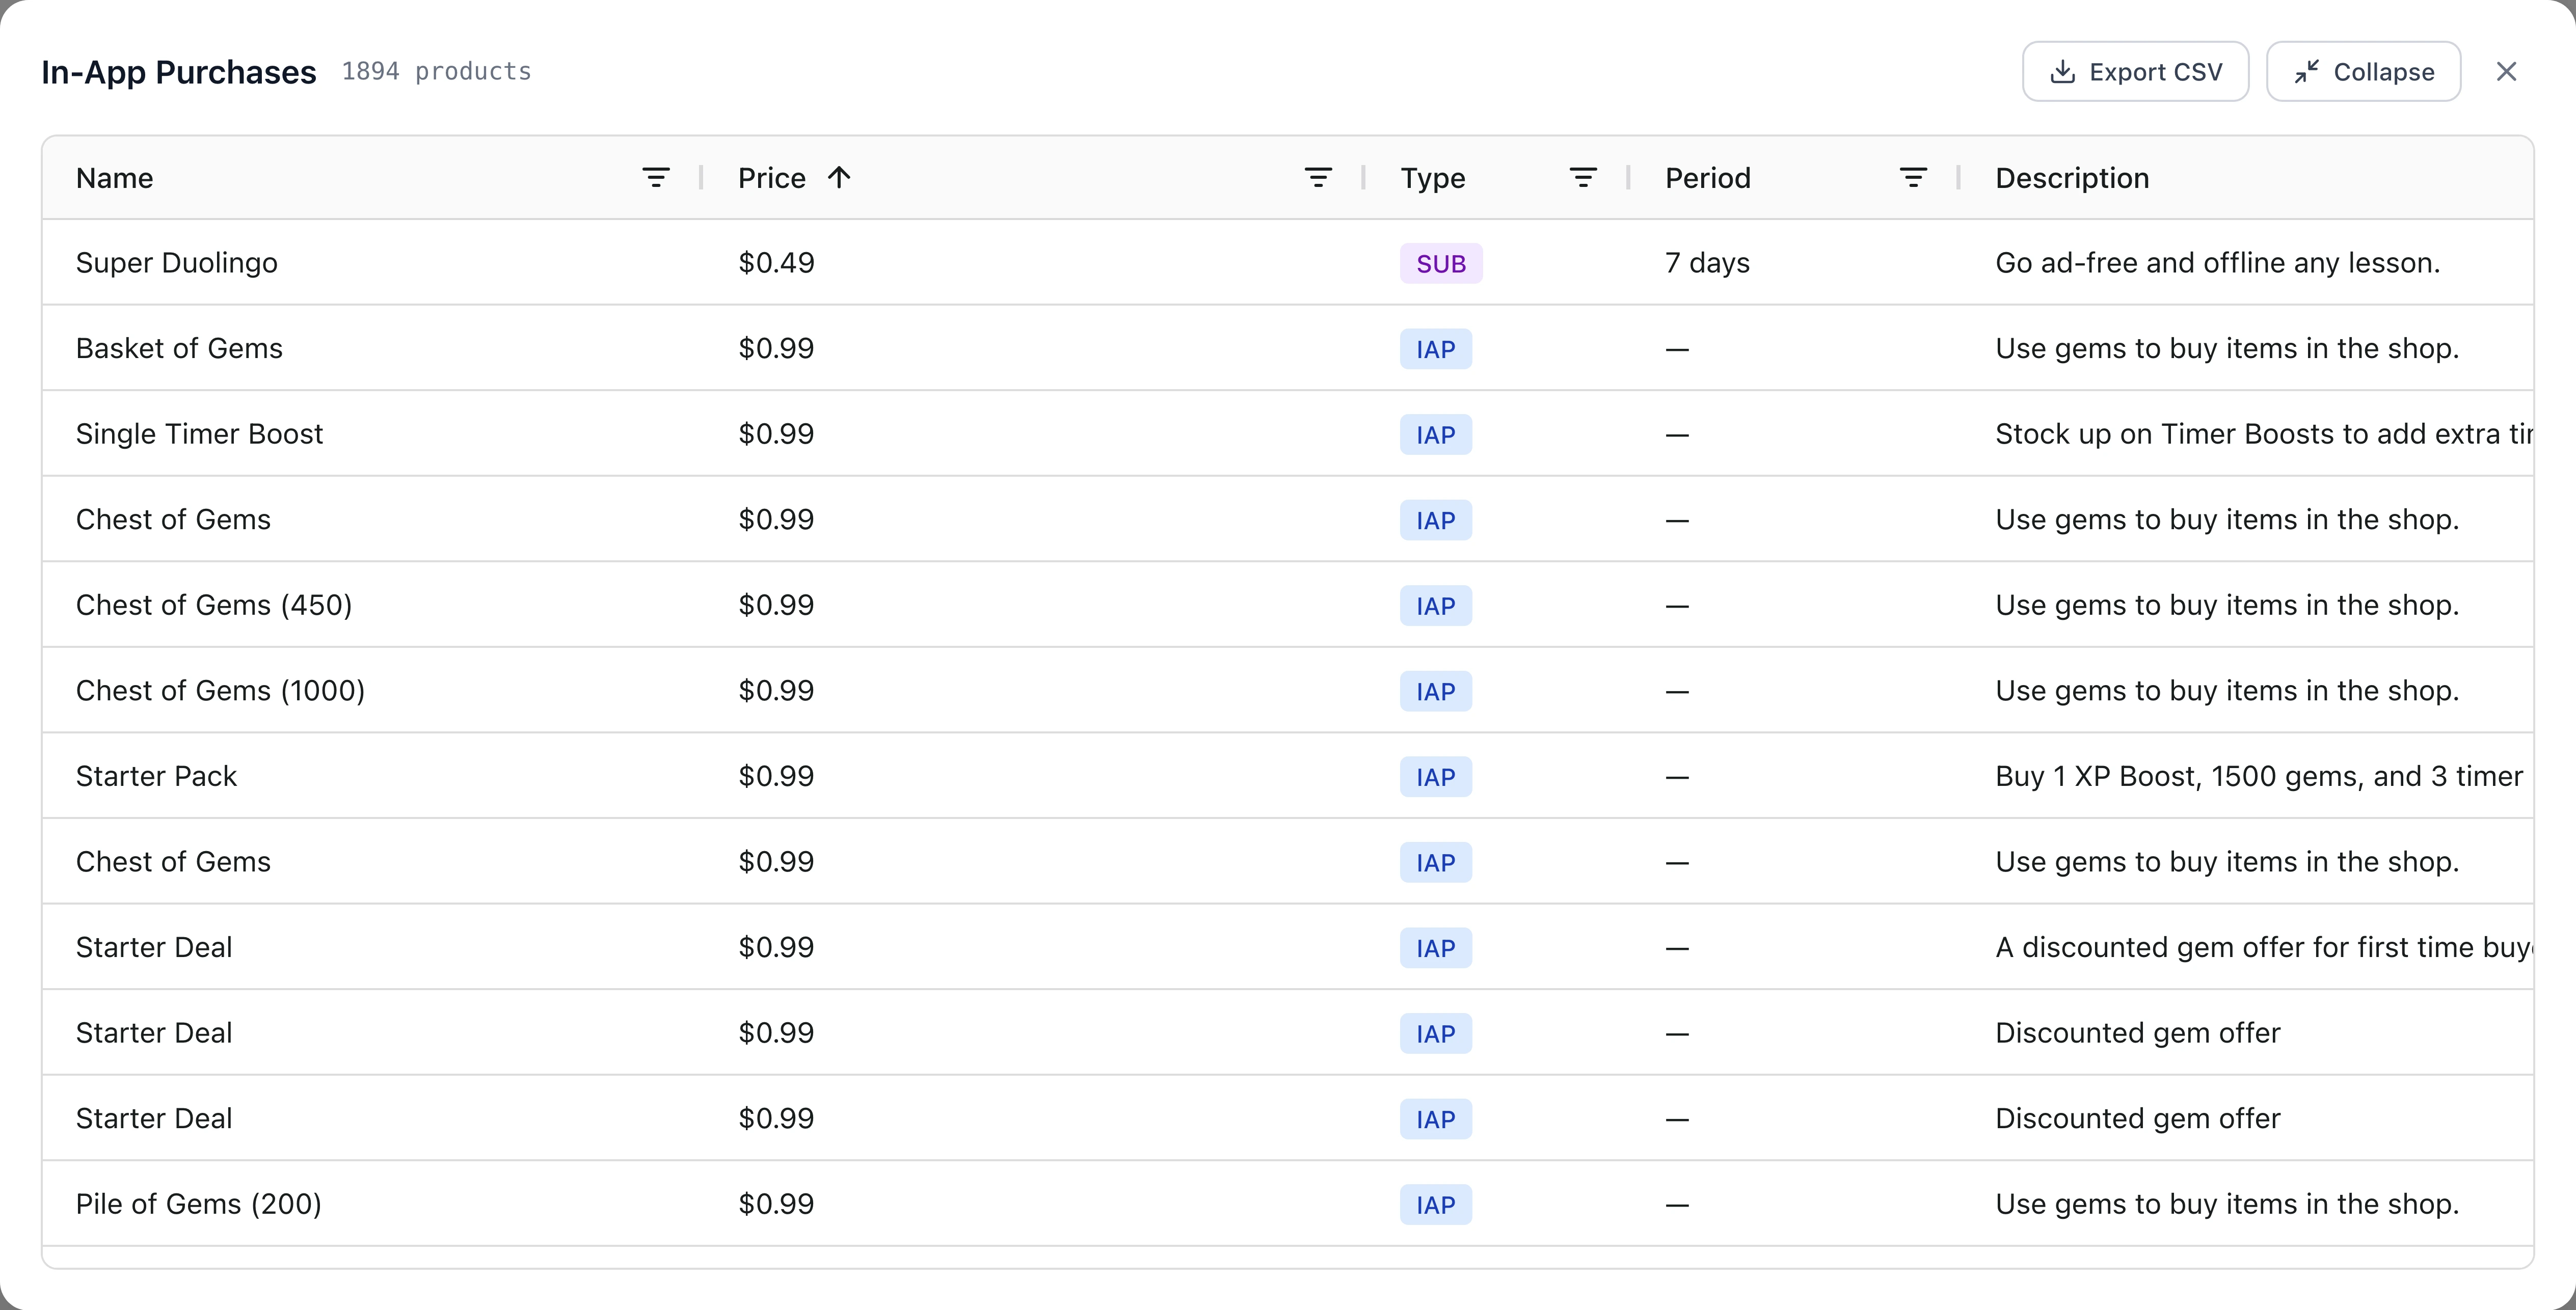Select the Pile of Gems (200) row
Image resolution: width=2576 pixels, height=1310 pixels.
pyautogui.click(x=1288, y=1204)
